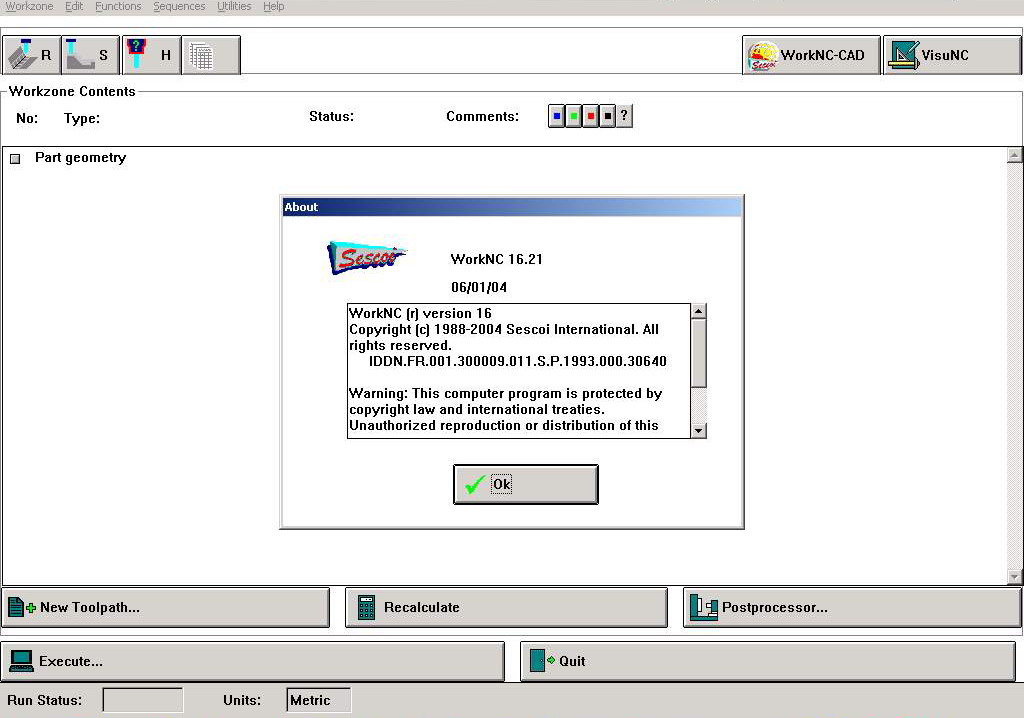Click the 'WorkNC (r) version 16' line

pyautogui.click(x=420, y=314)
